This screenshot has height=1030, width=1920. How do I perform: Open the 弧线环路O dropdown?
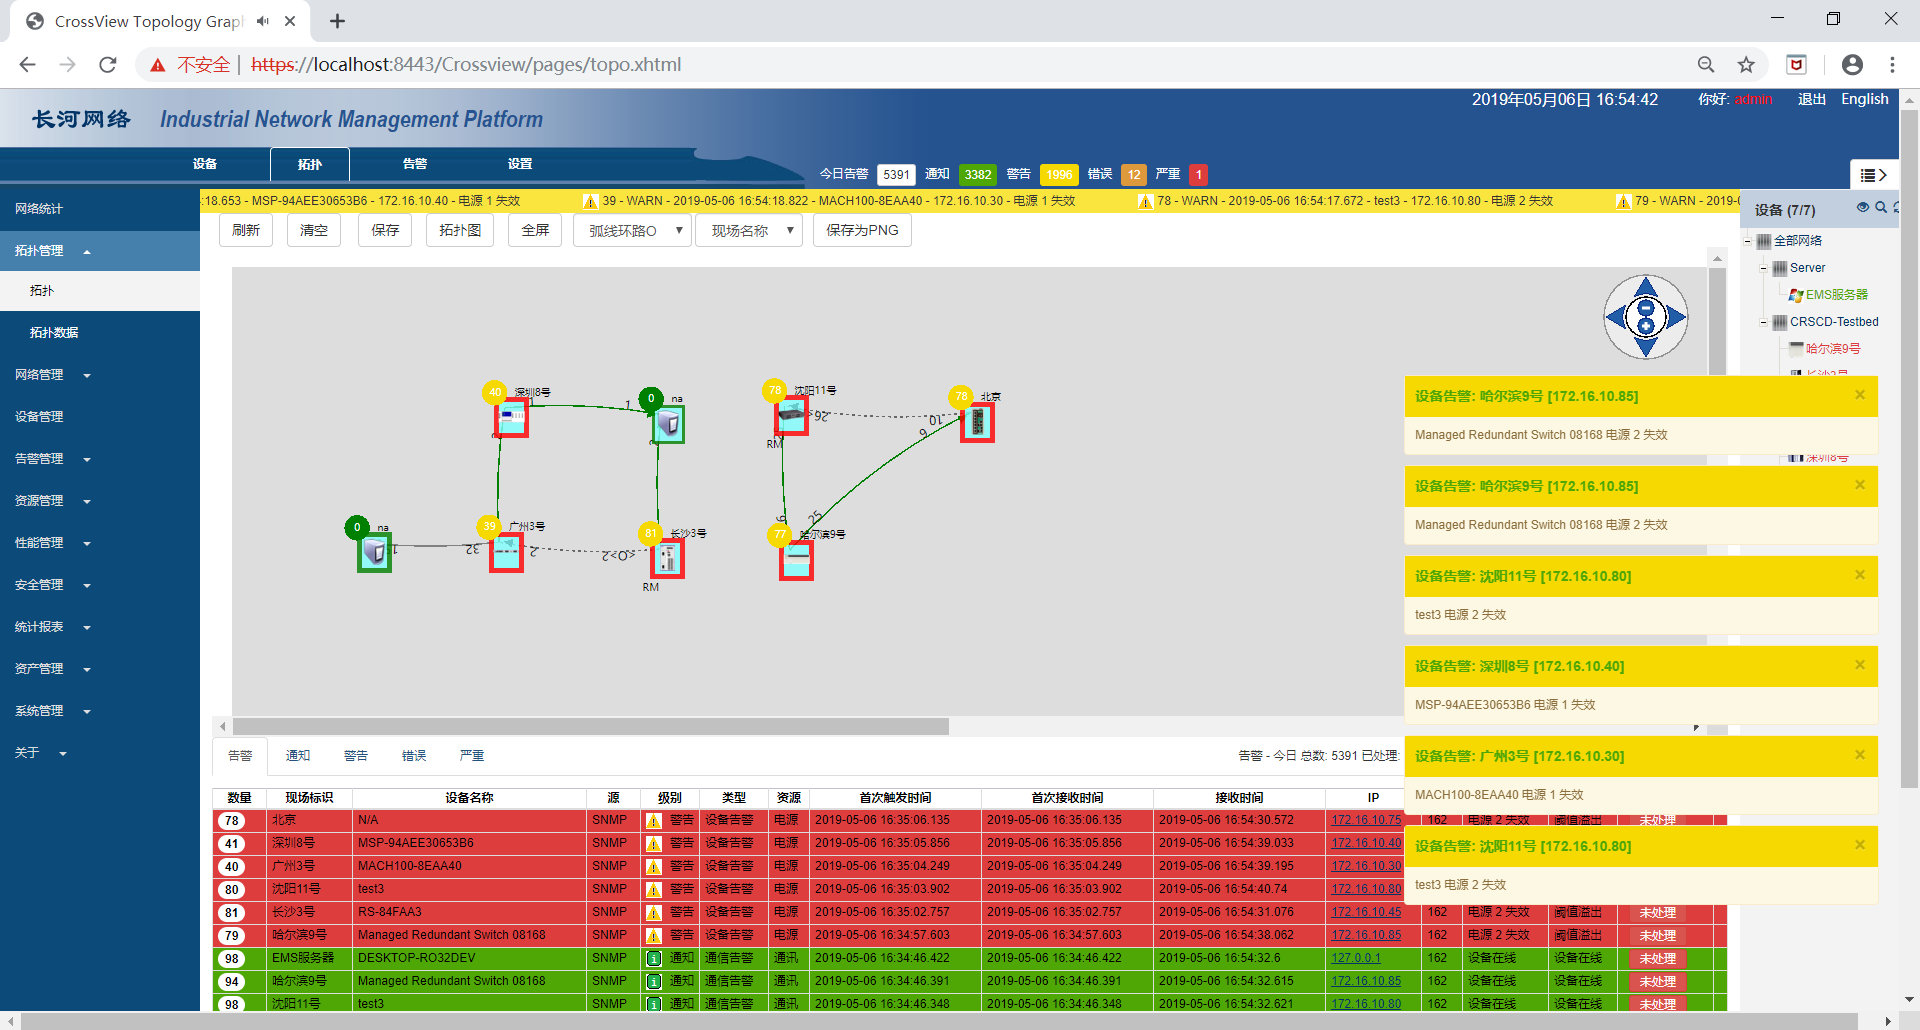[x=632, y=231]
